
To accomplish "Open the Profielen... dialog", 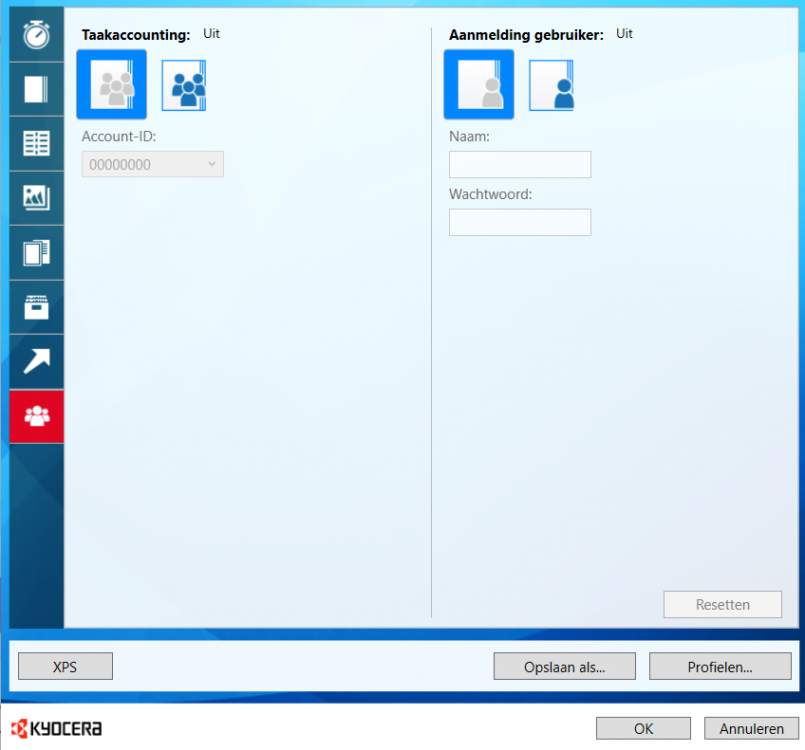I will click(x=720, y=666).
